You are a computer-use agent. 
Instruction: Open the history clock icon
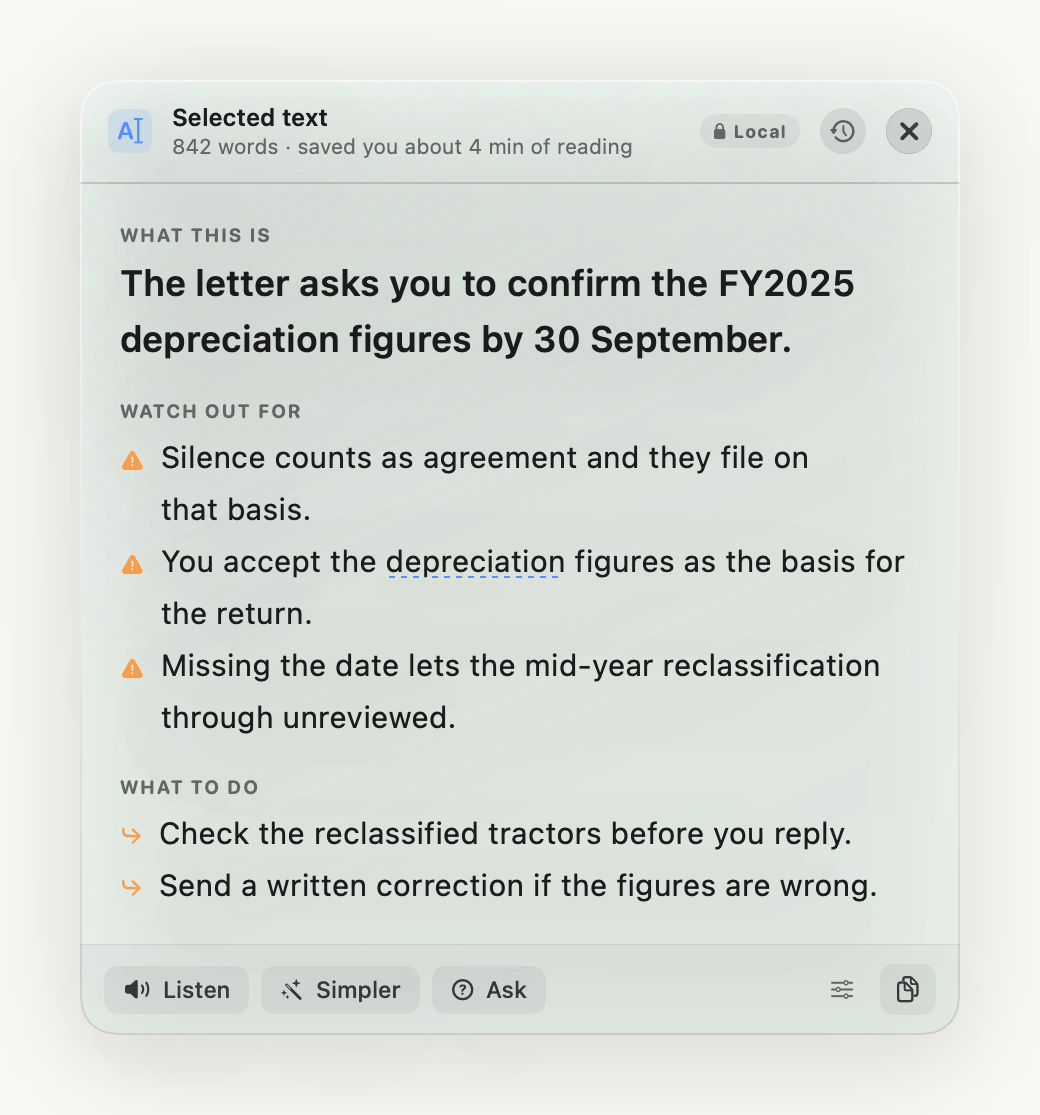coord(842,131)
